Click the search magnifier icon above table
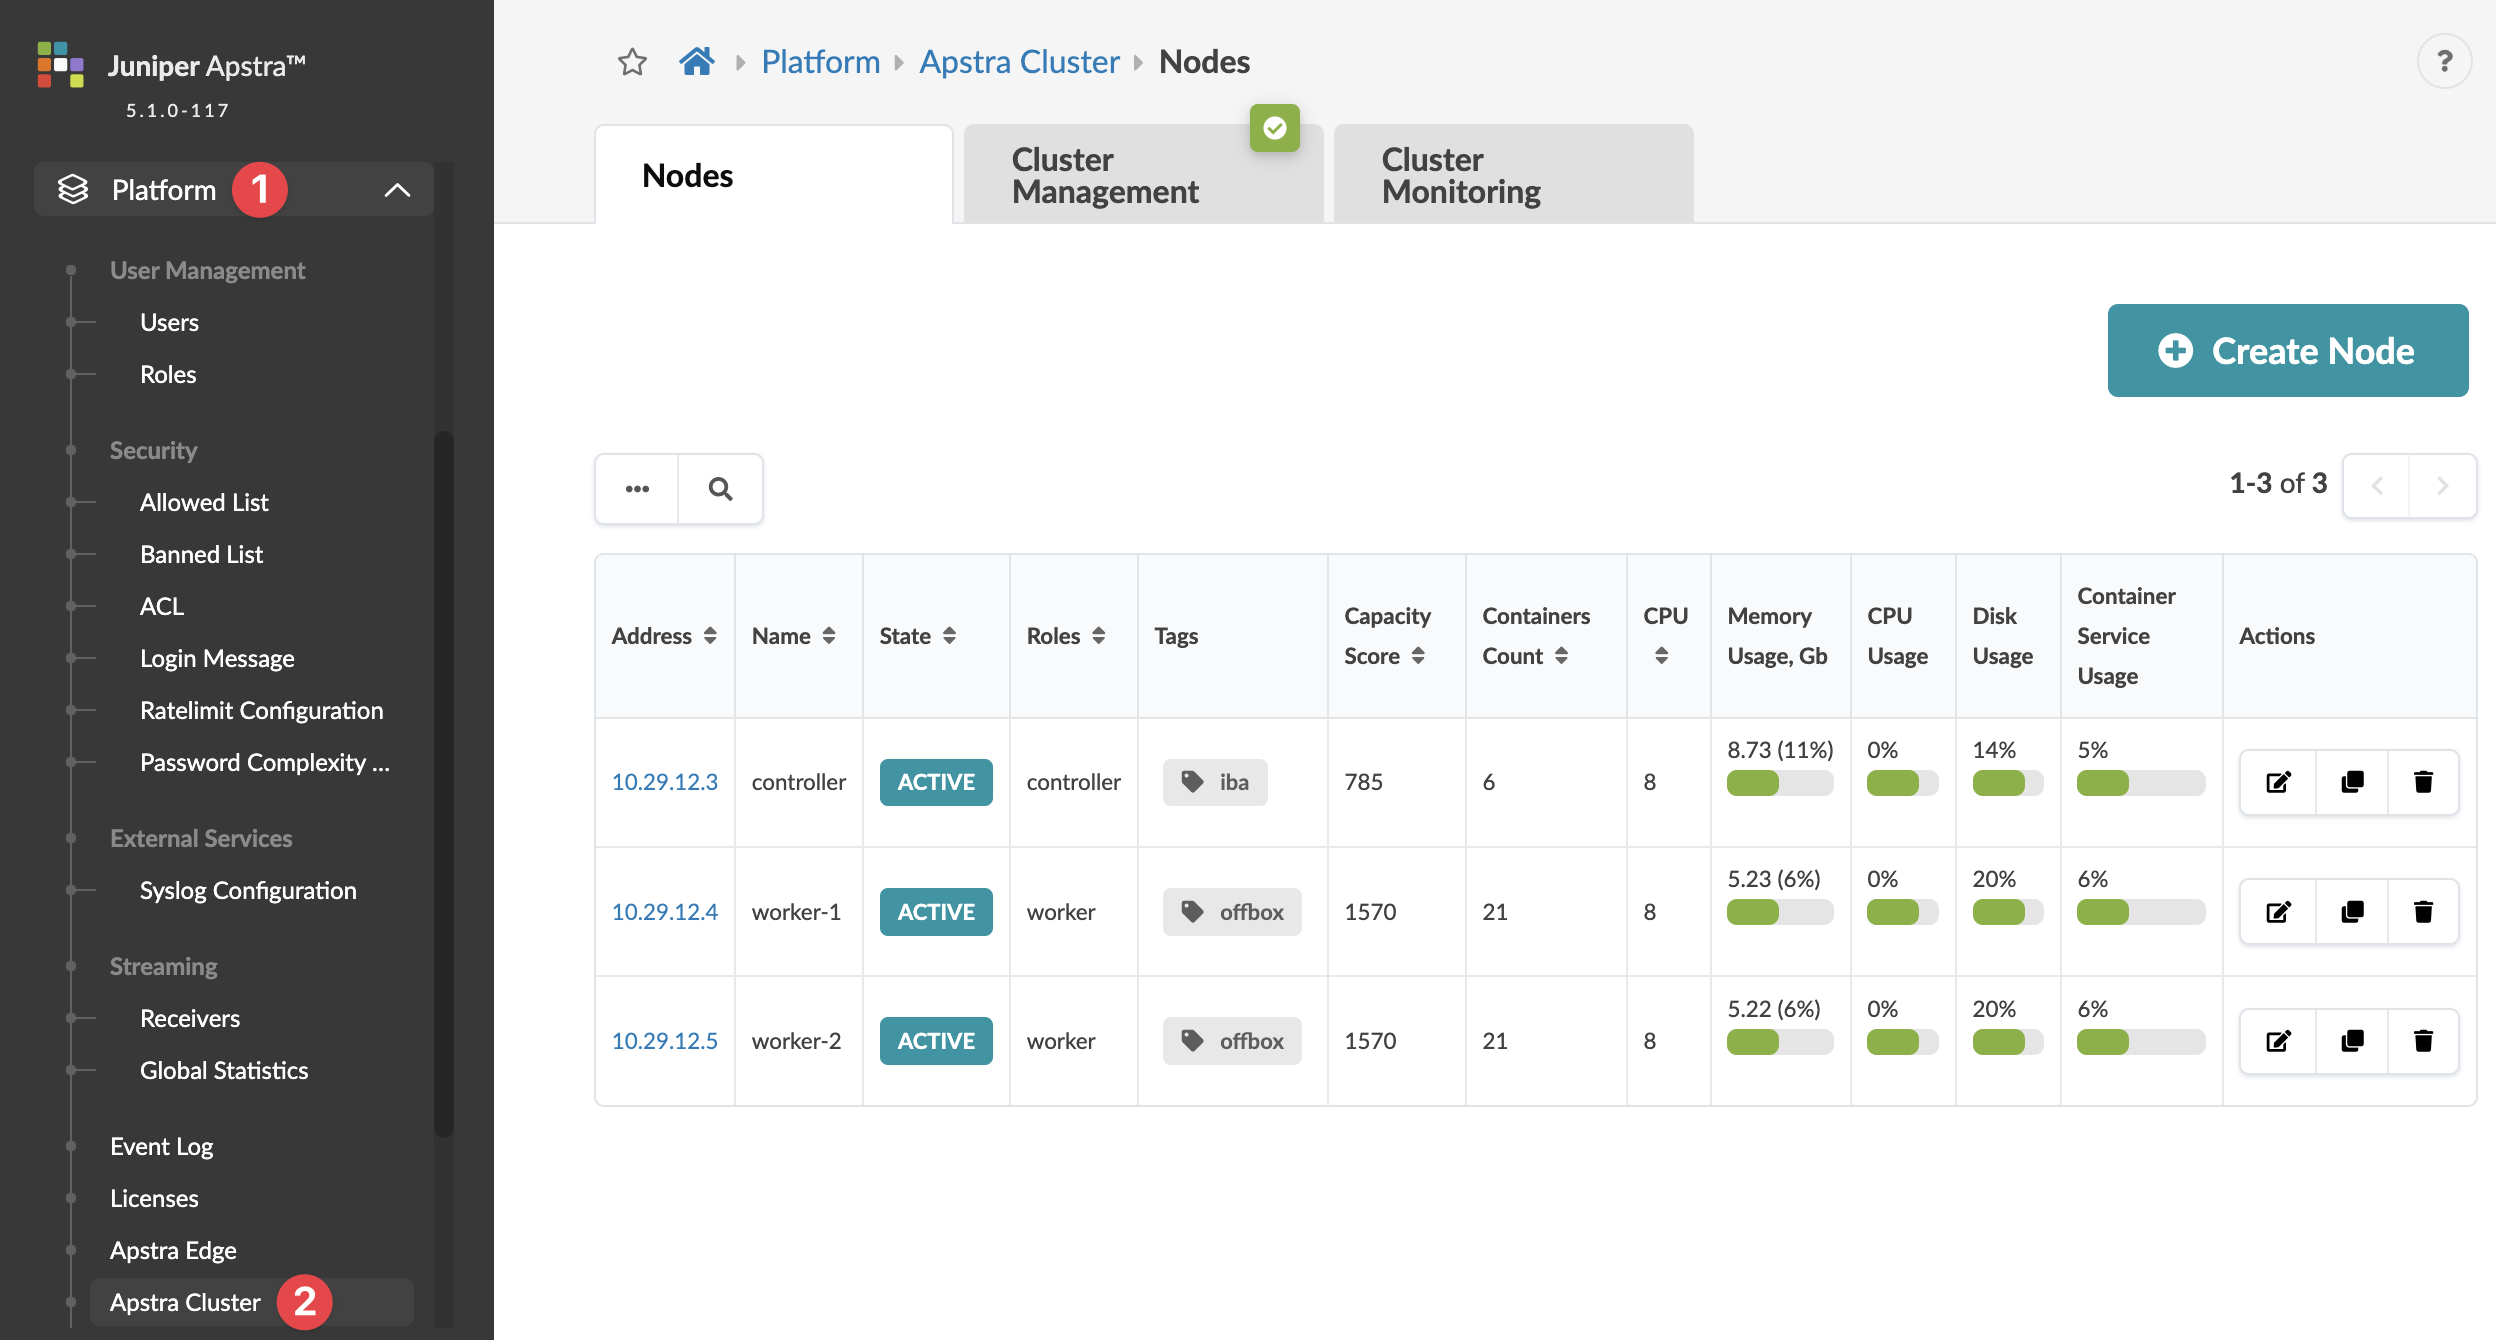Viewport: 2496px width, 1340px height. tap(720, 489)
